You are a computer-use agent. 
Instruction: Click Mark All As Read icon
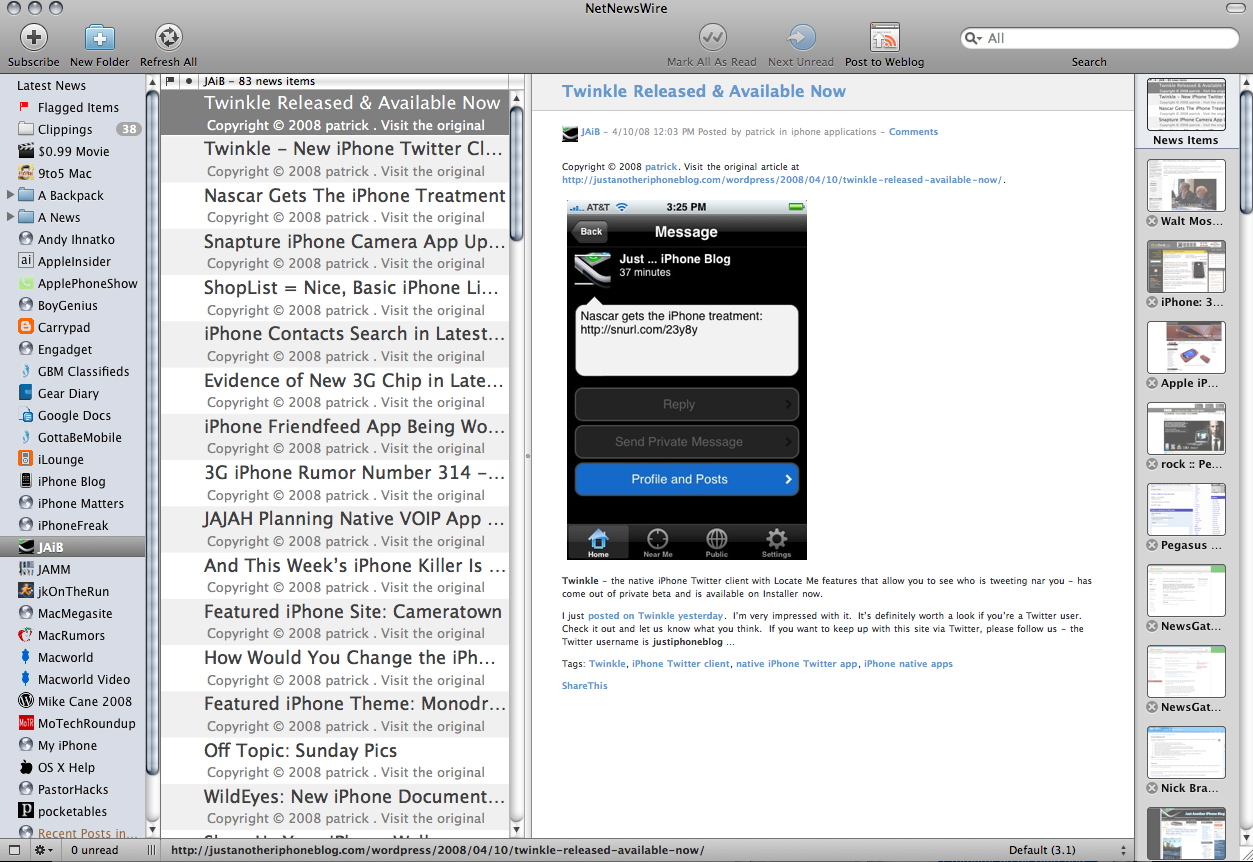[x=712, y=38]
